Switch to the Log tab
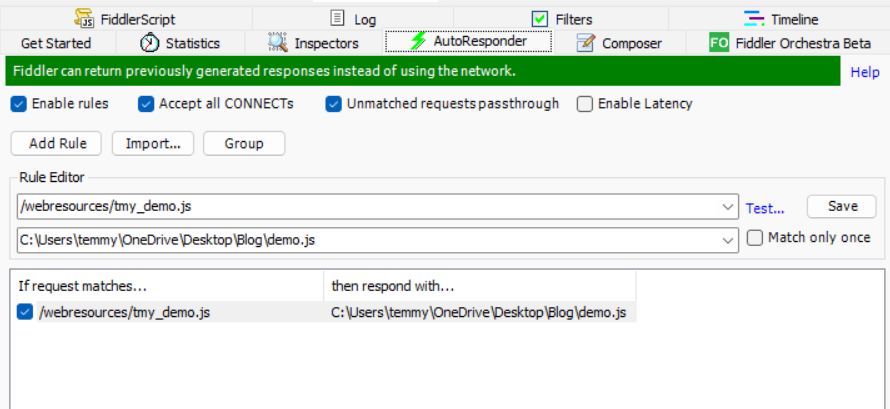 [x=353, y=19]
